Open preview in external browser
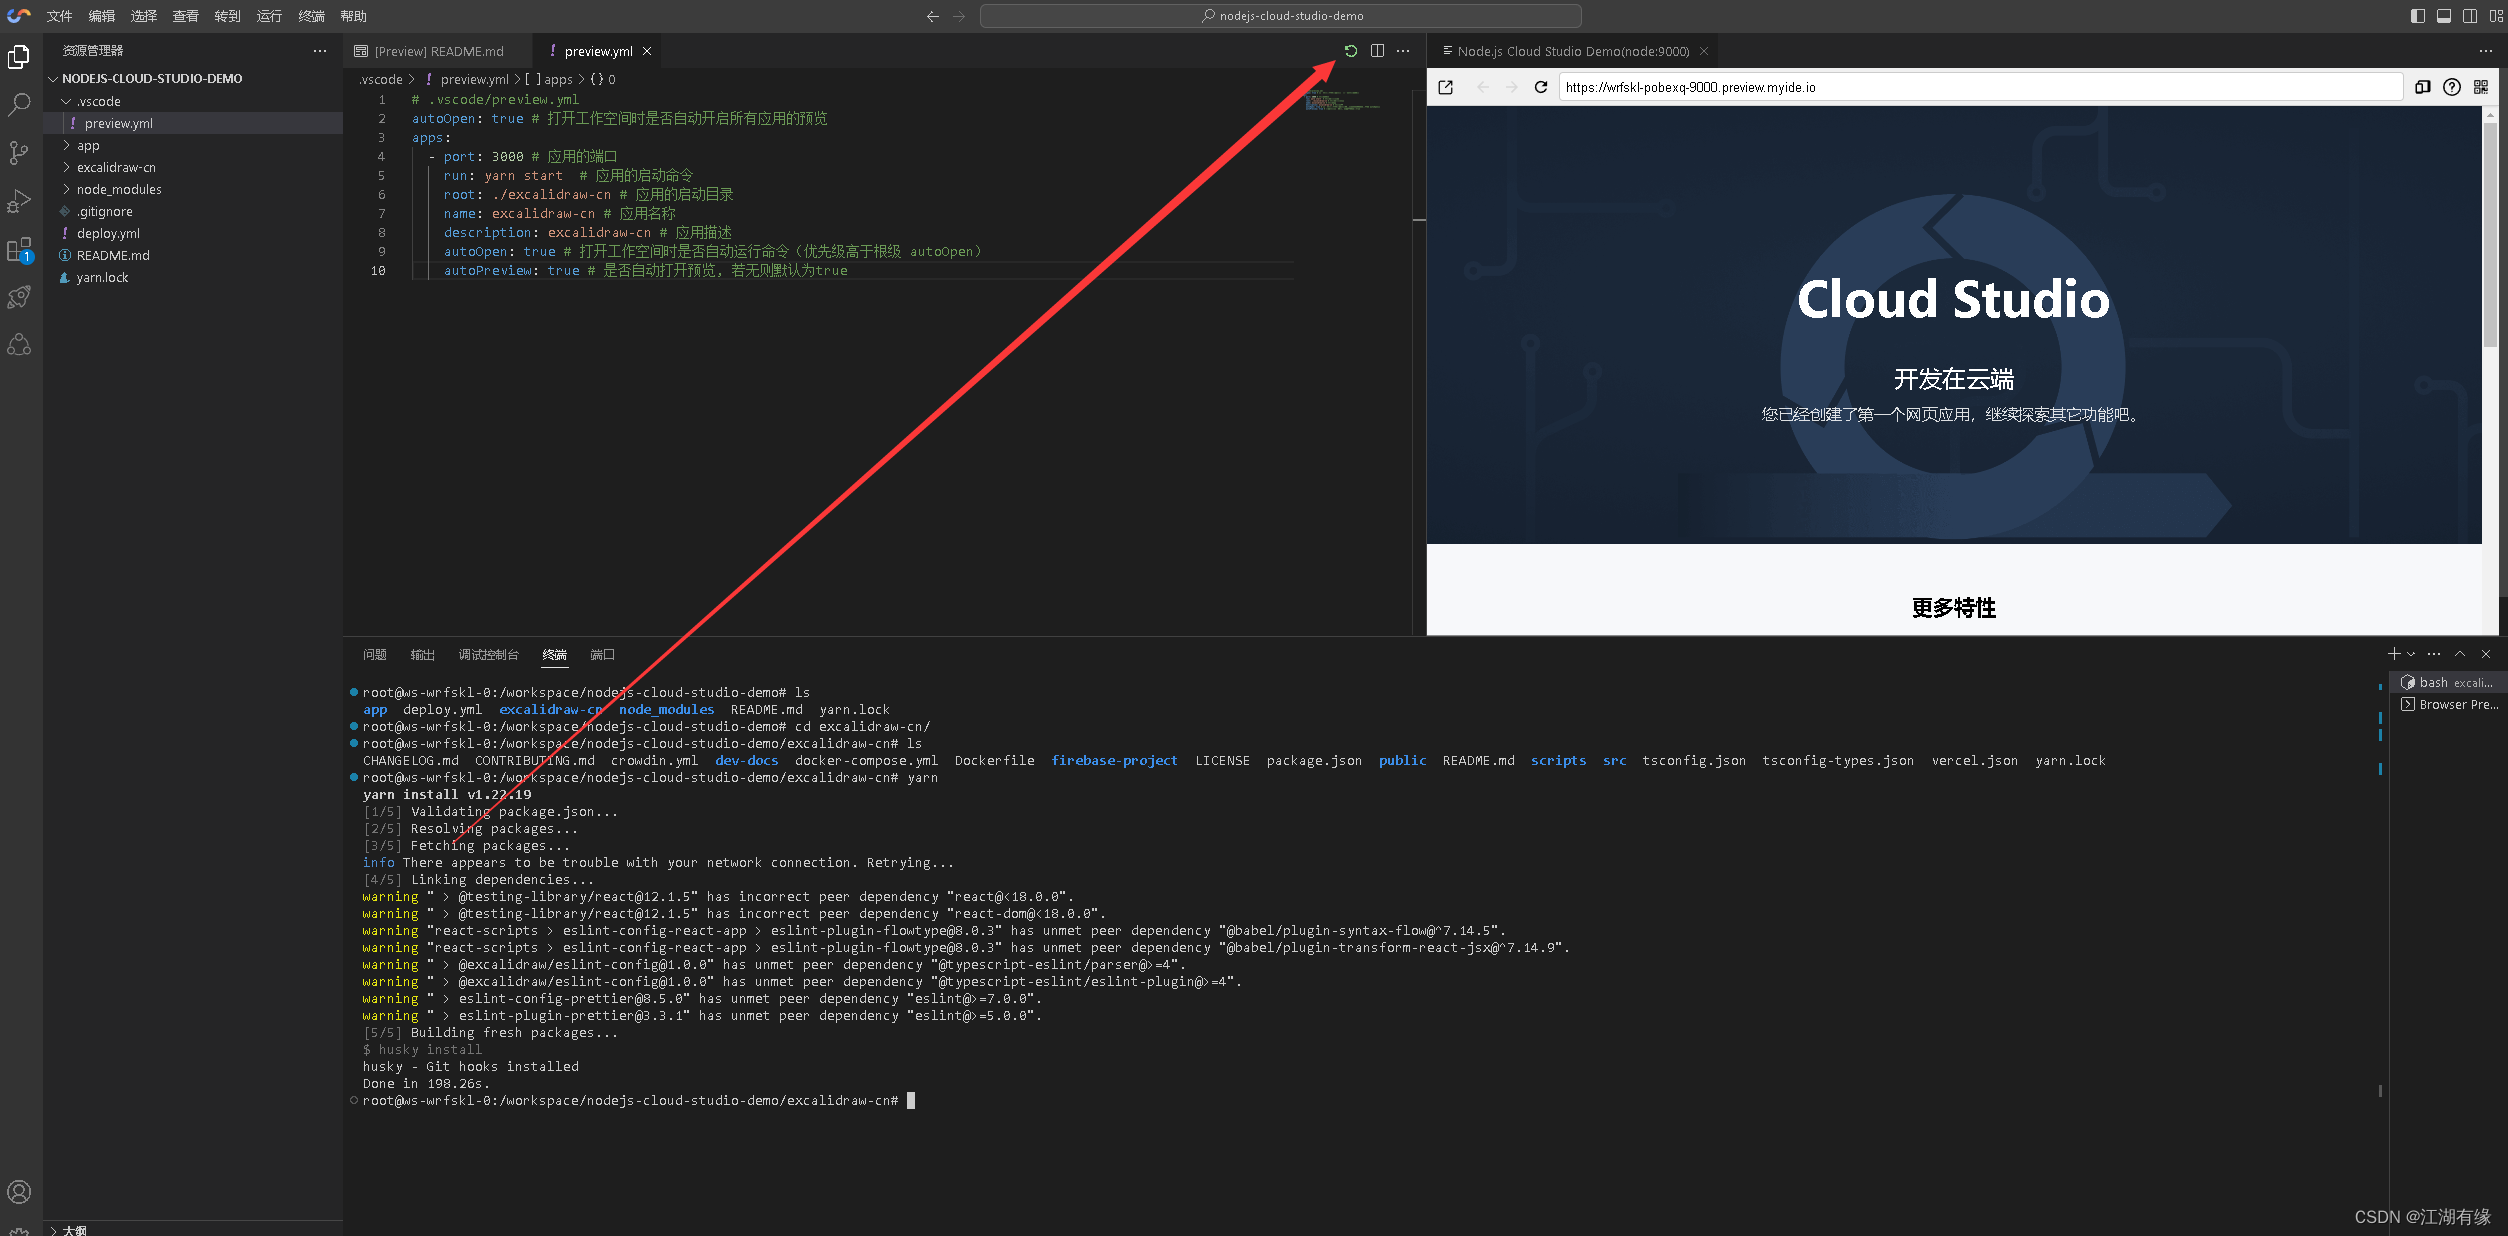The image size is (2508, 1236). click(x=1445, y=87)
